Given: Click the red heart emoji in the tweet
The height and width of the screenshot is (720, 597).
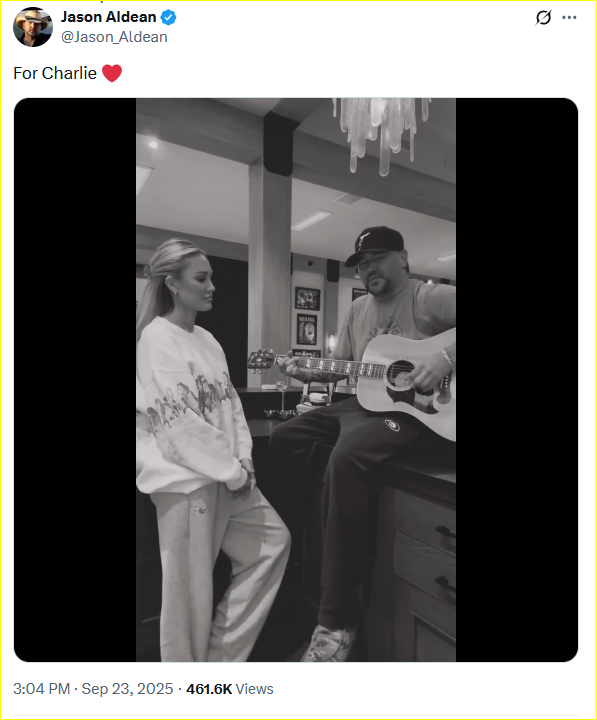Looking at the screenshot, I should 112,73.
